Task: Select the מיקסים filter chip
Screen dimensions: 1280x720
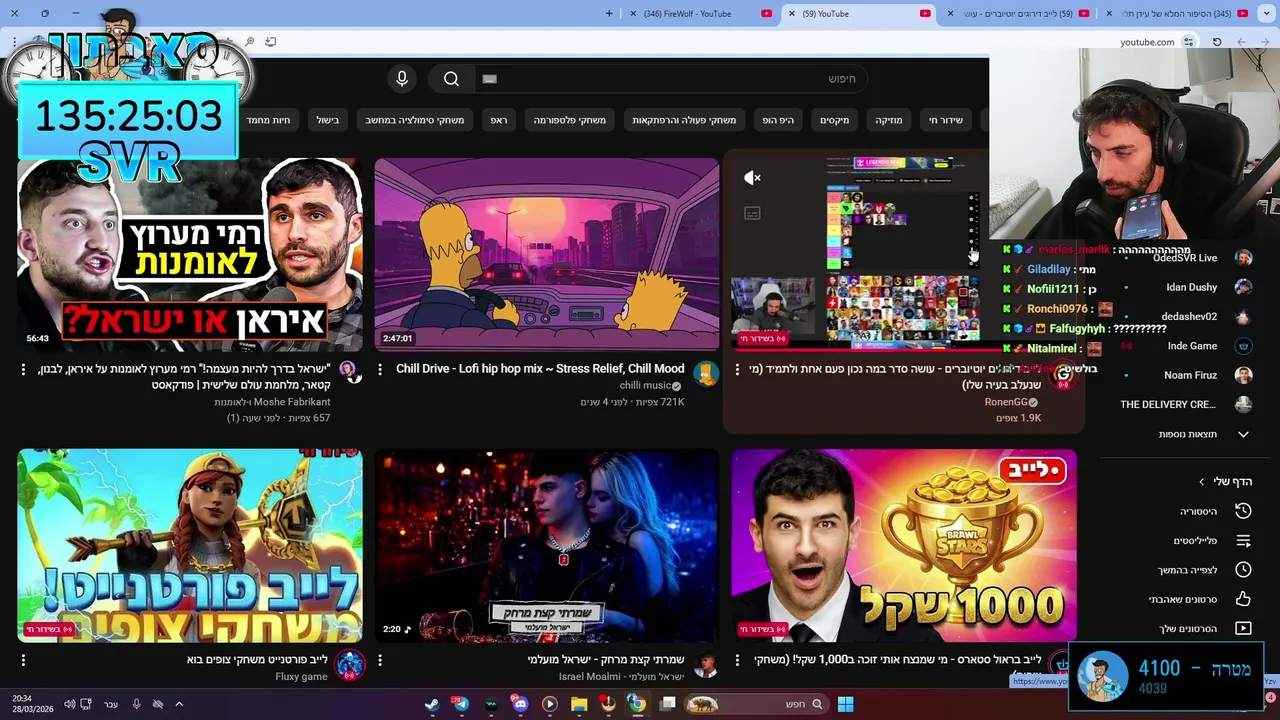Action: 834,120
